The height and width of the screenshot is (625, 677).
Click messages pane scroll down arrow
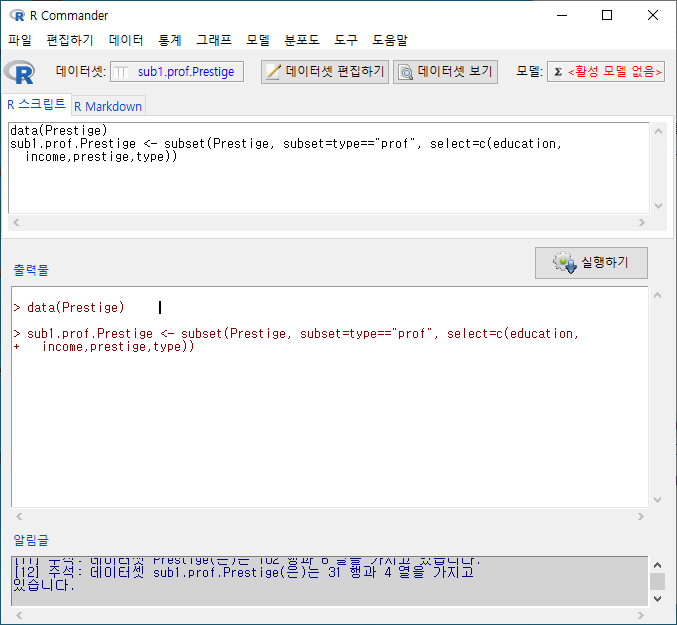(658, 599)
